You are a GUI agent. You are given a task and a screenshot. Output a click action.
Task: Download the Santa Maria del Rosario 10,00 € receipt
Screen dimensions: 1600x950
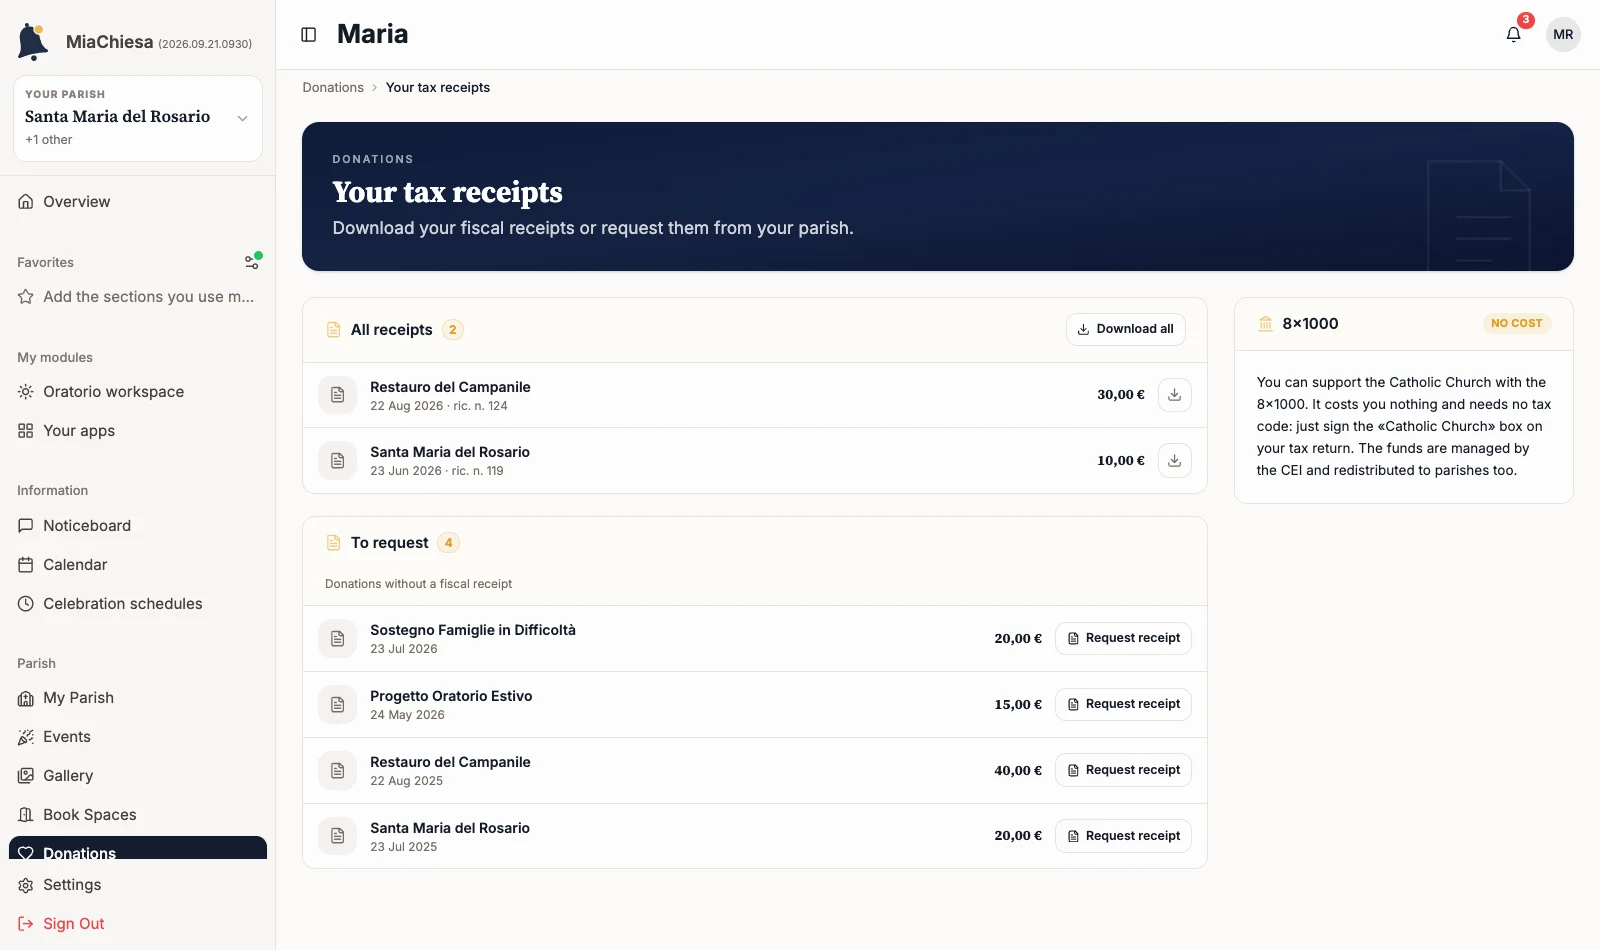click(1174, 461)
